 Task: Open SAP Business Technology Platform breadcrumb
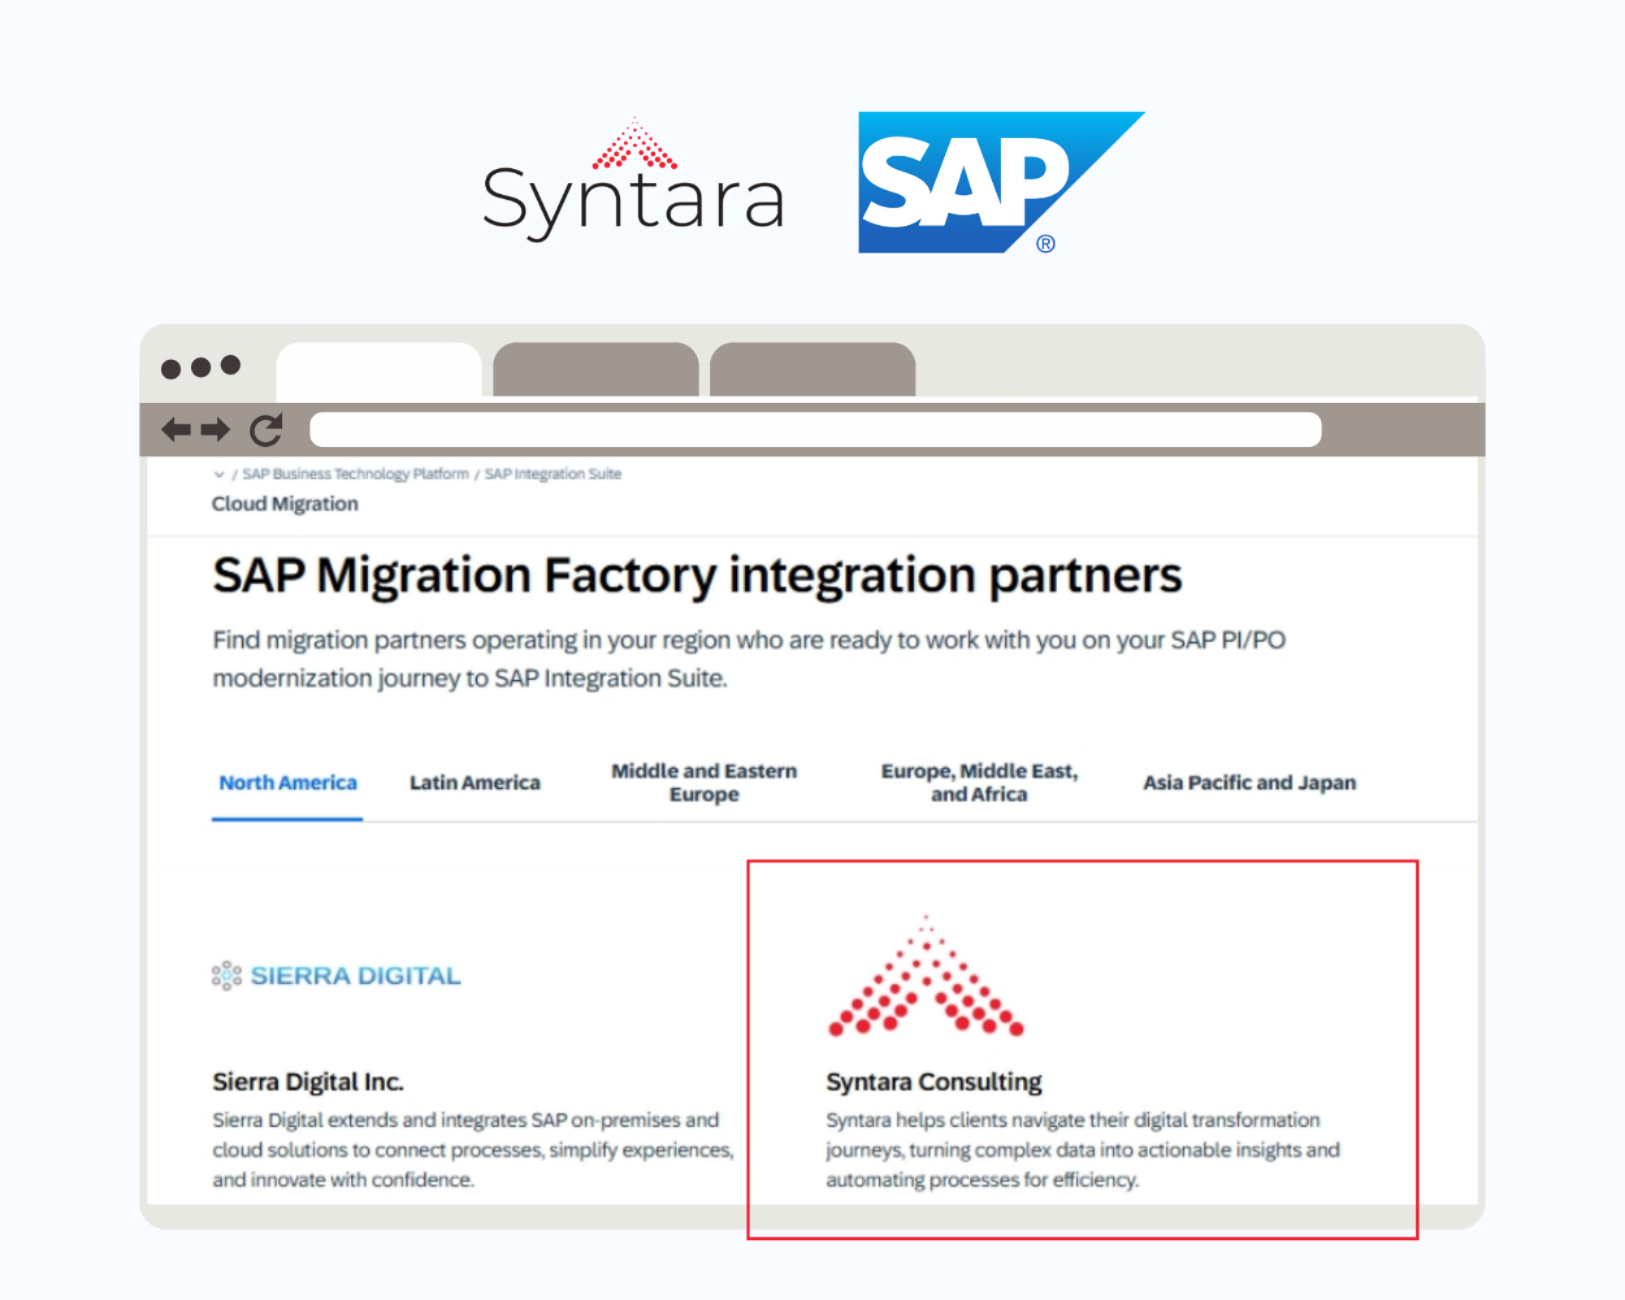[355, 474]
